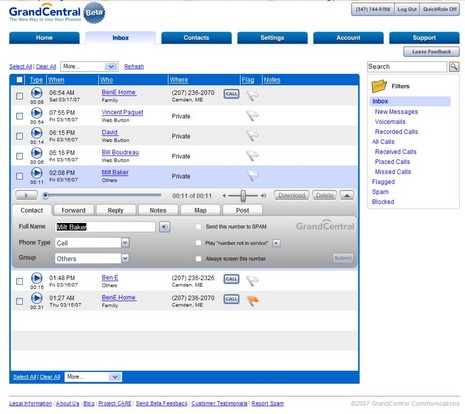Open the Voicemails filter

(x=390, y=122)
